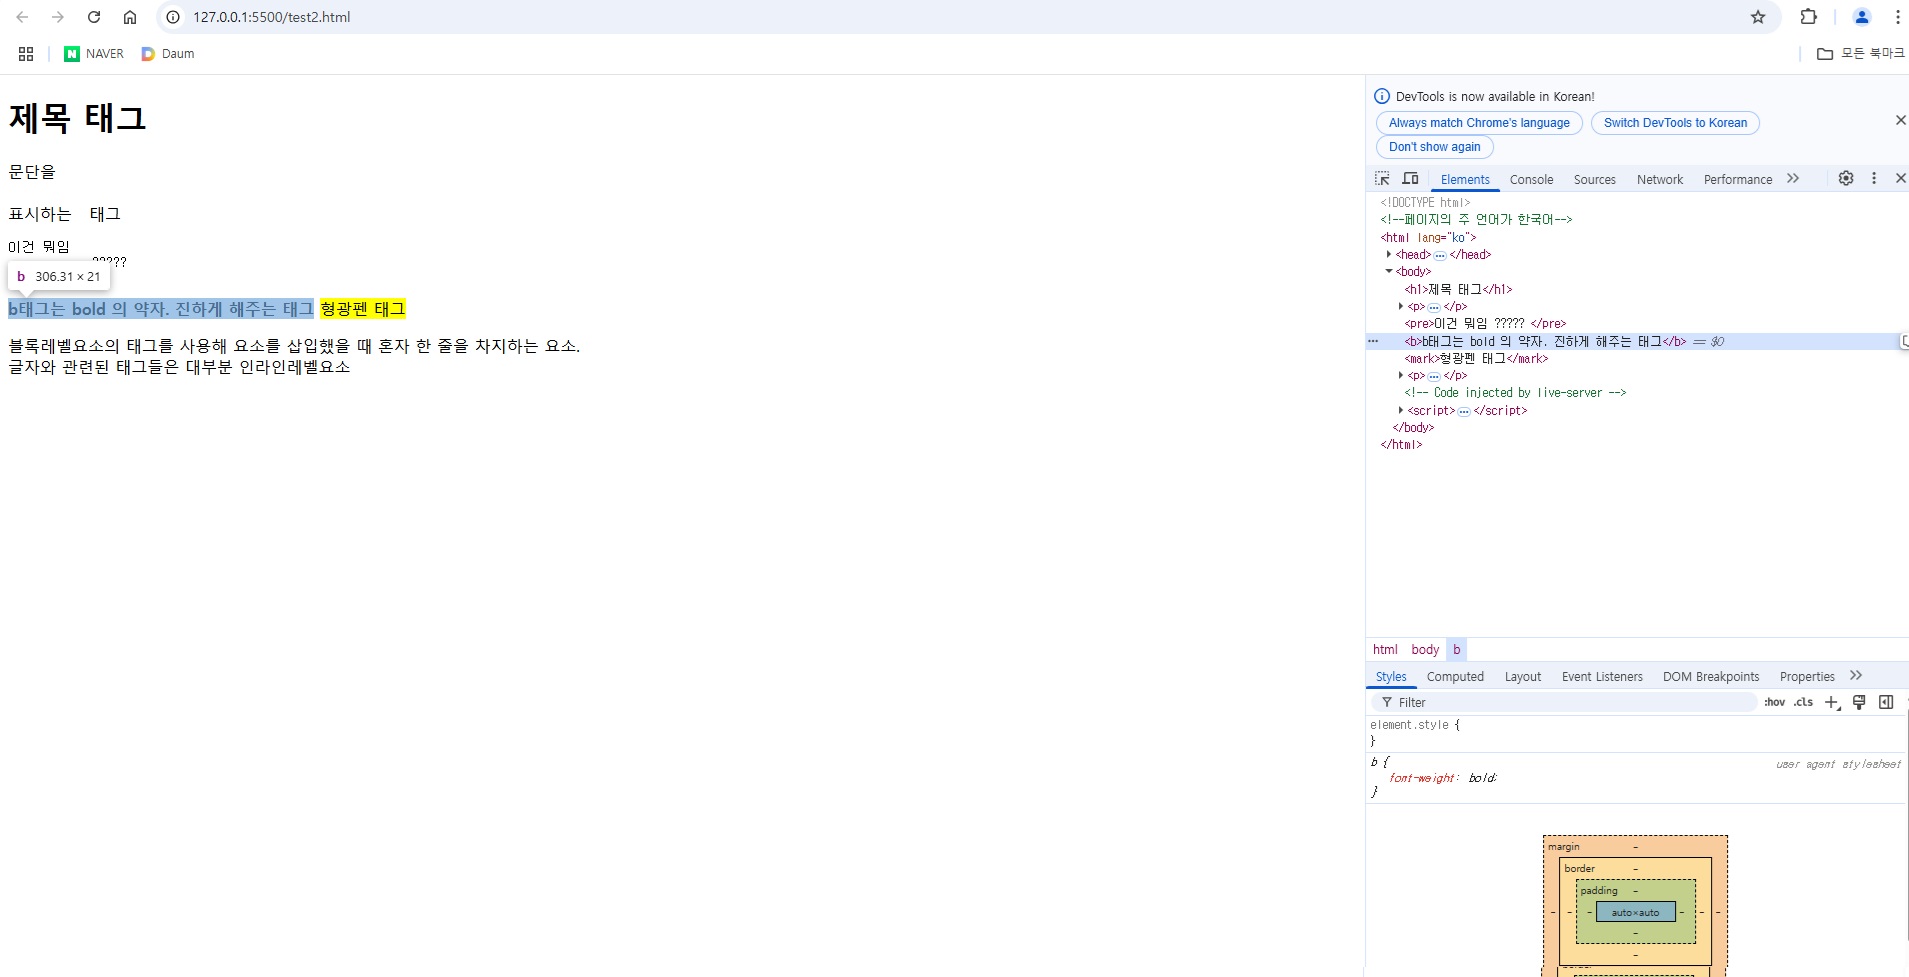
Task: Click Don't show again button
Action: pyautogui.click(x=1434, y=147)
